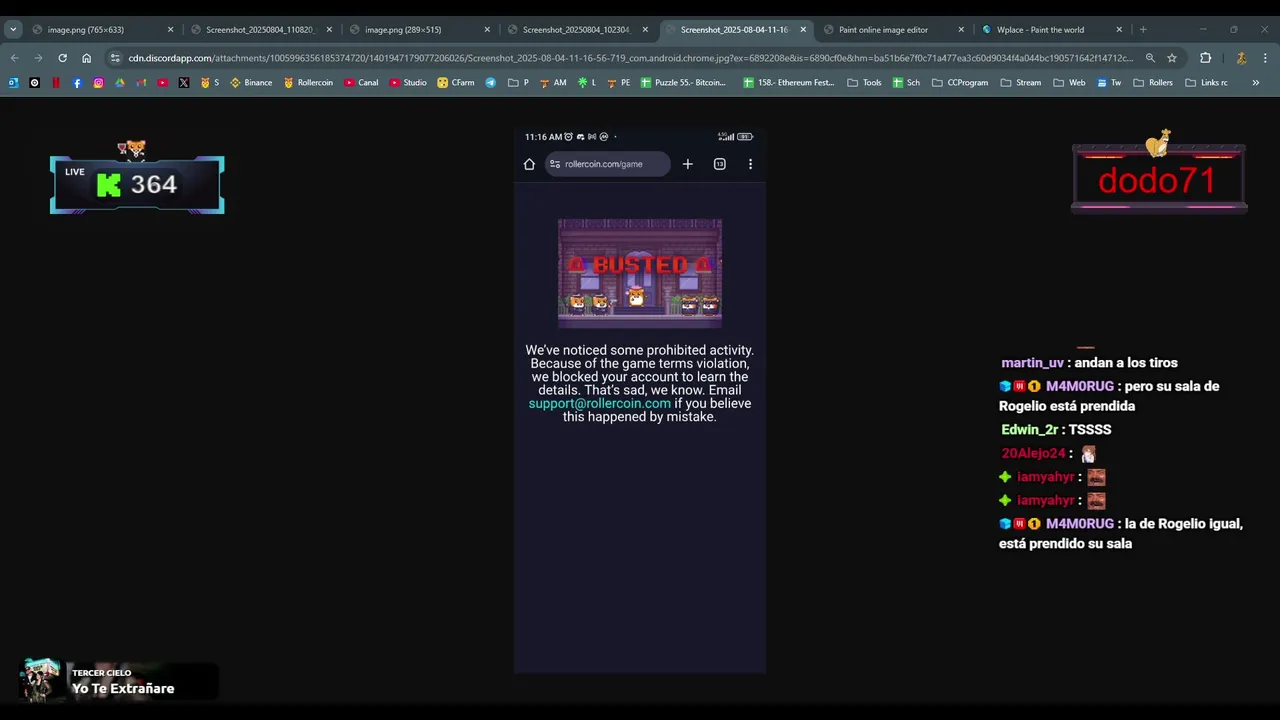
Task: Open the AM bookmark
Action: 553,83
